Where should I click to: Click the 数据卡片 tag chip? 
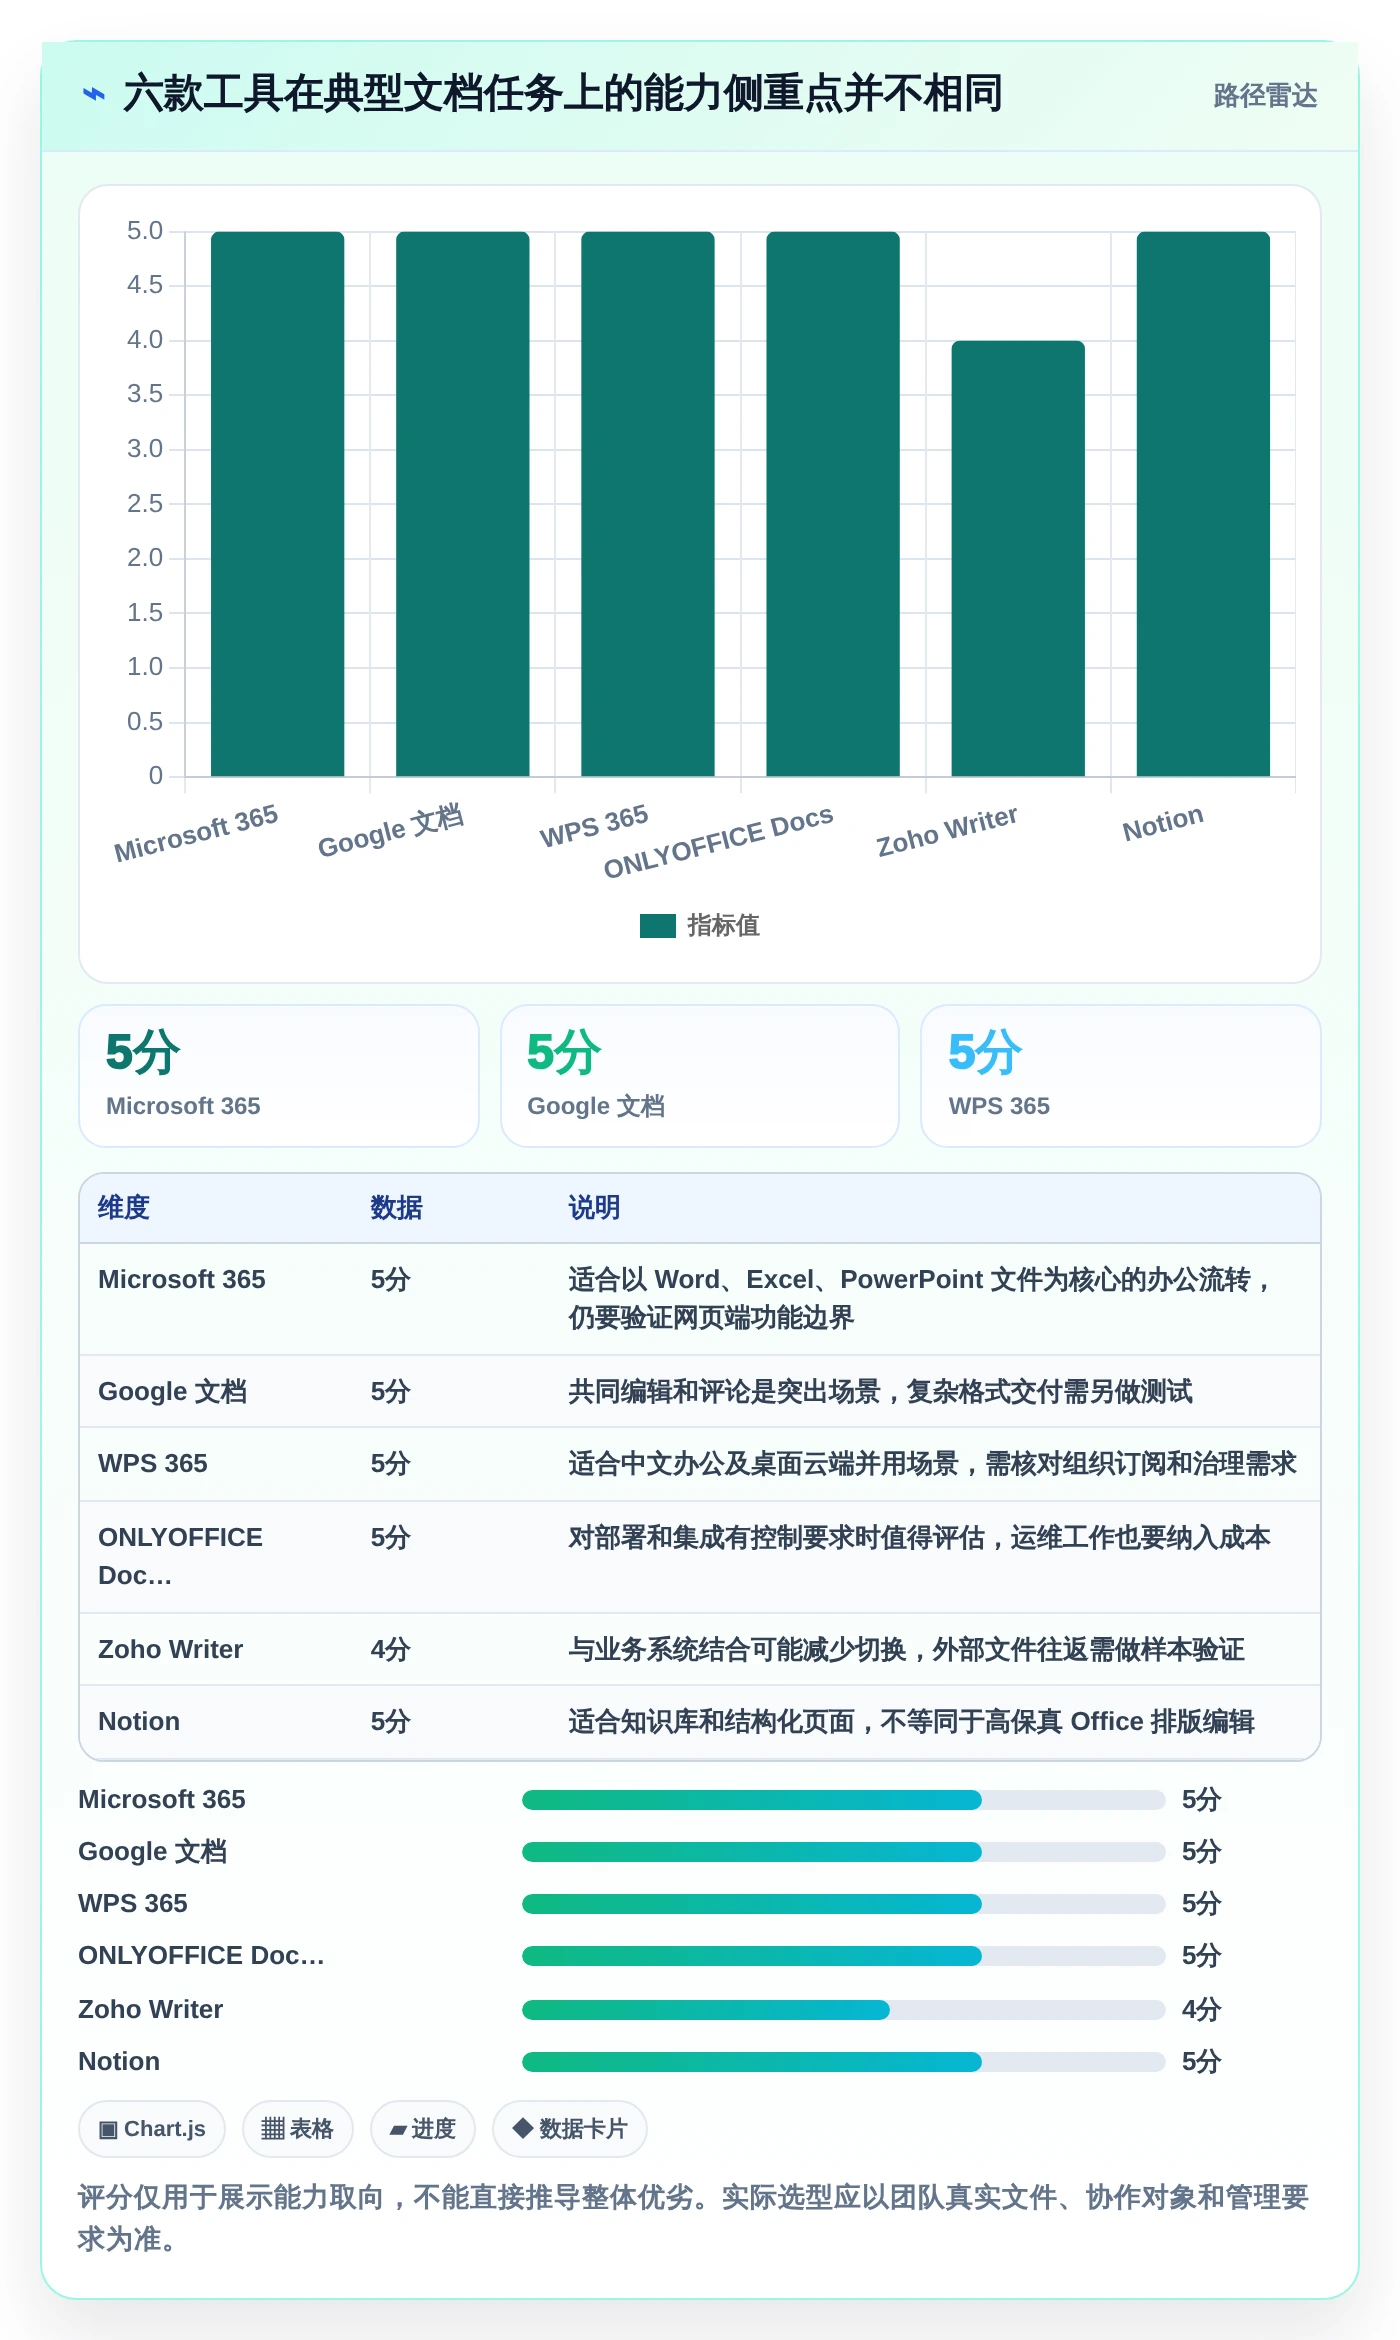coord(570,2129)
